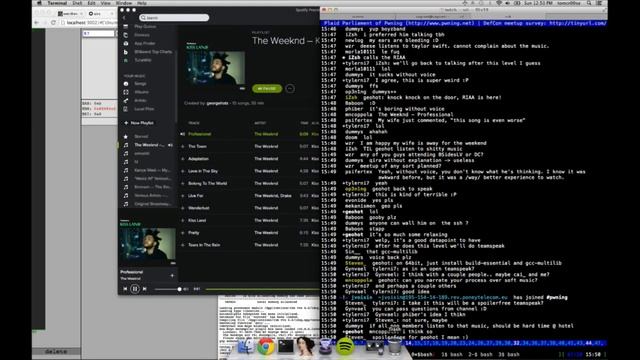Click the now playing album art
The height and width of the screenshot is (360, 640).
[147, 242]
